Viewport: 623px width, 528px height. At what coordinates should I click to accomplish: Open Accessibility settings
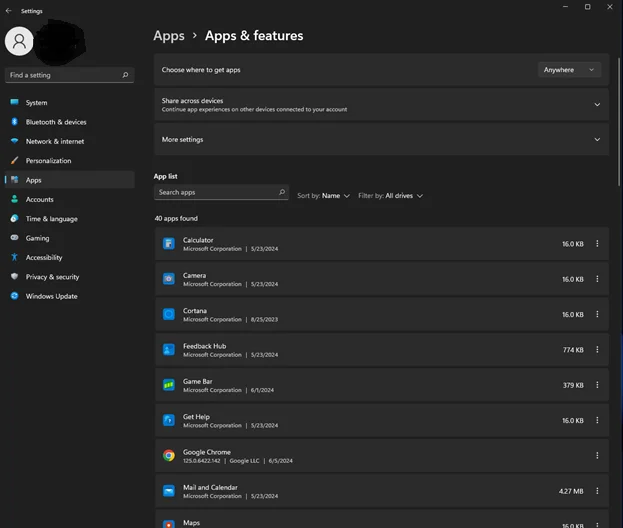[70, 257]
